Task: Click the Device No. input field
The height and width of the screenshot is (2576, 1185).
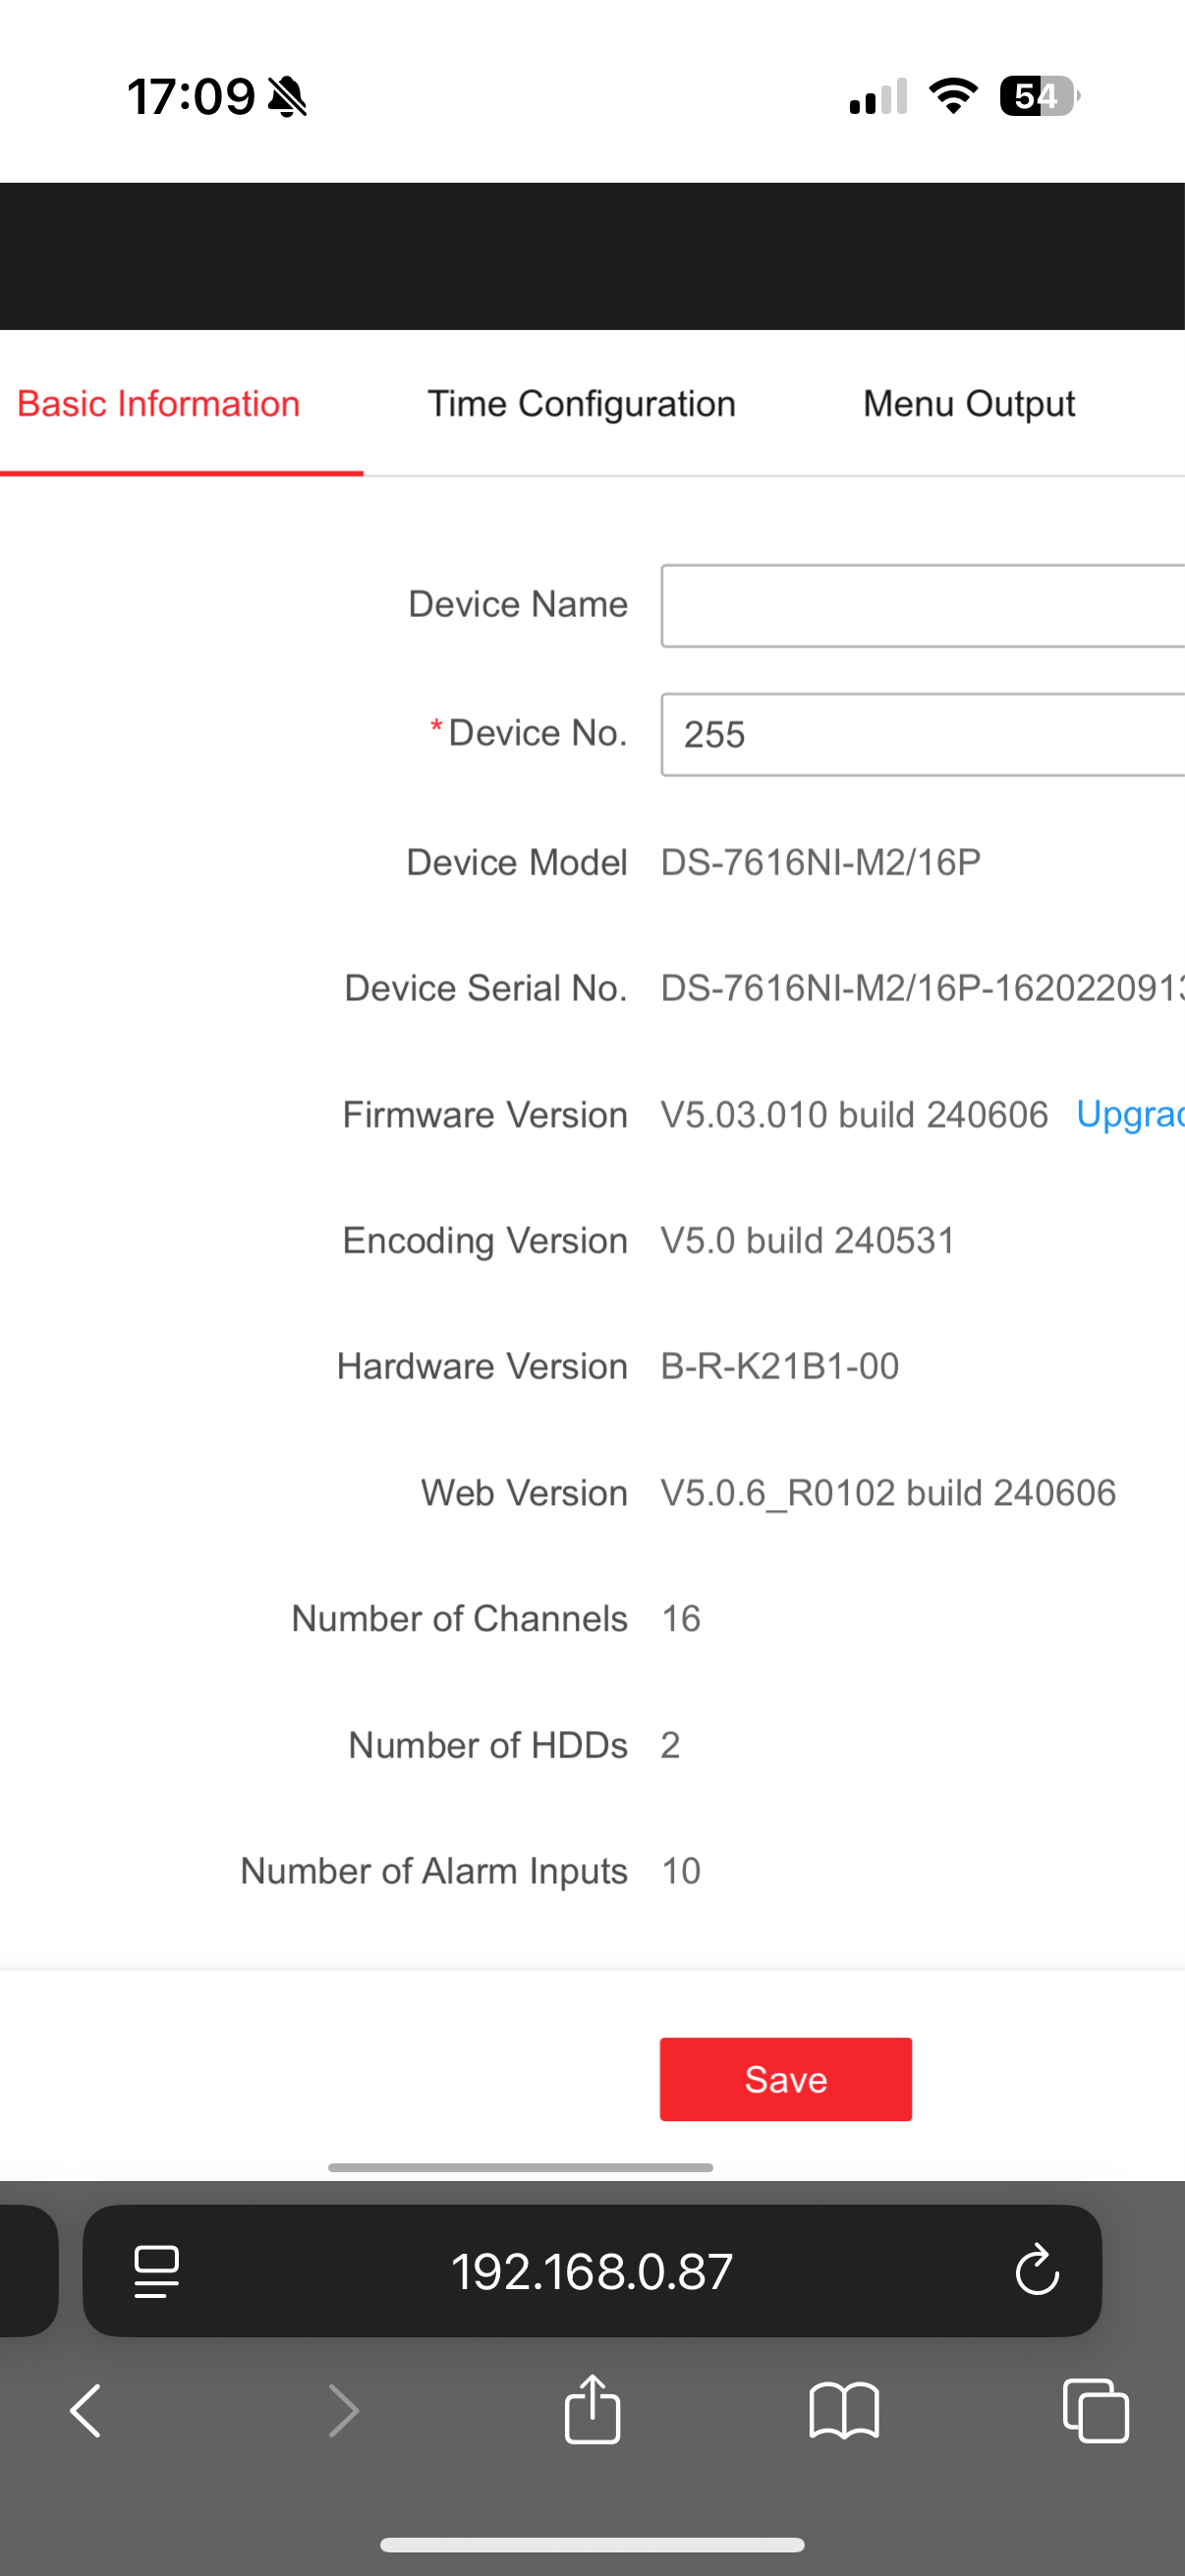Action: click(922, 735)
